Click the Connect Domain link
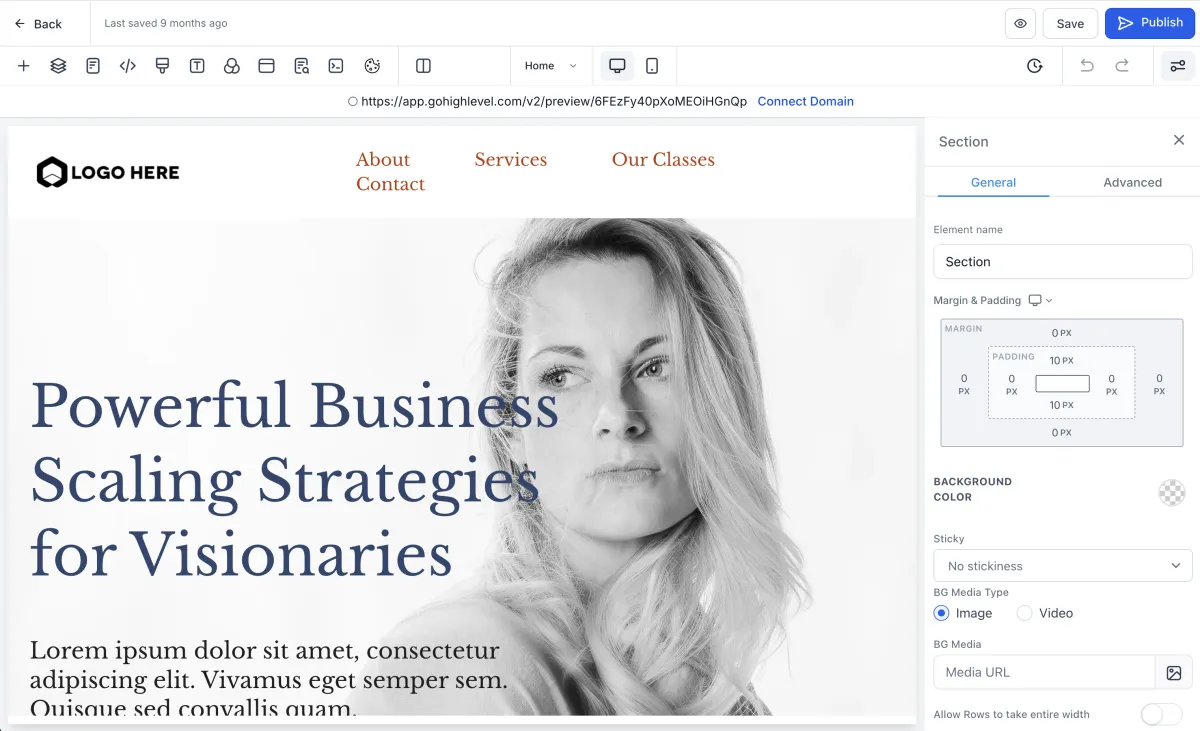 click(x=805, y=101)
